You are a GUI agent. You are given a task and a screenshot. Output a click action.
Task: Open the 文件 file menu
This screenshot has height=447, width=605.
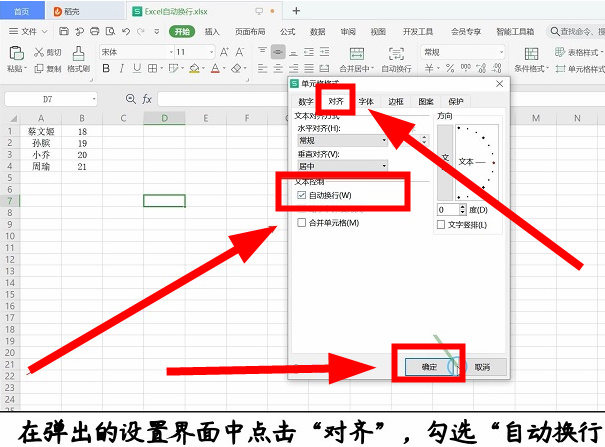coord(28,31)
